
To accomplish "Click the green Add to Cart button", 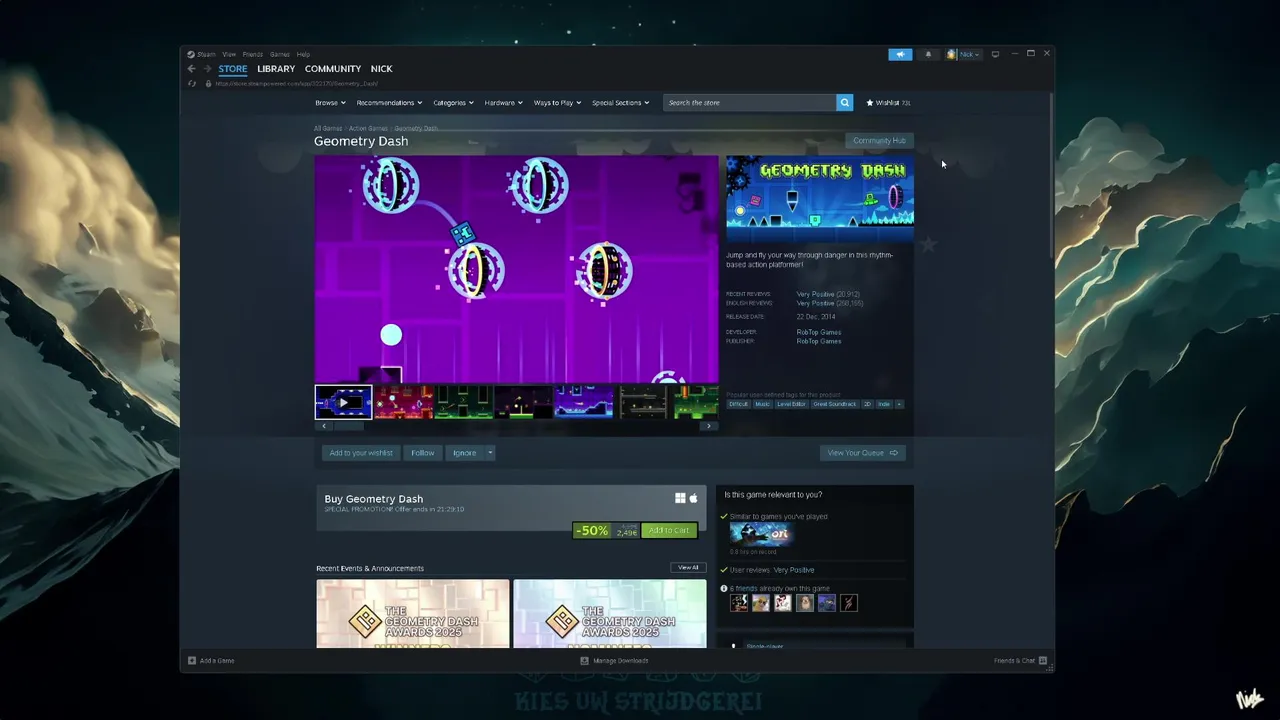I will [668, 530].
